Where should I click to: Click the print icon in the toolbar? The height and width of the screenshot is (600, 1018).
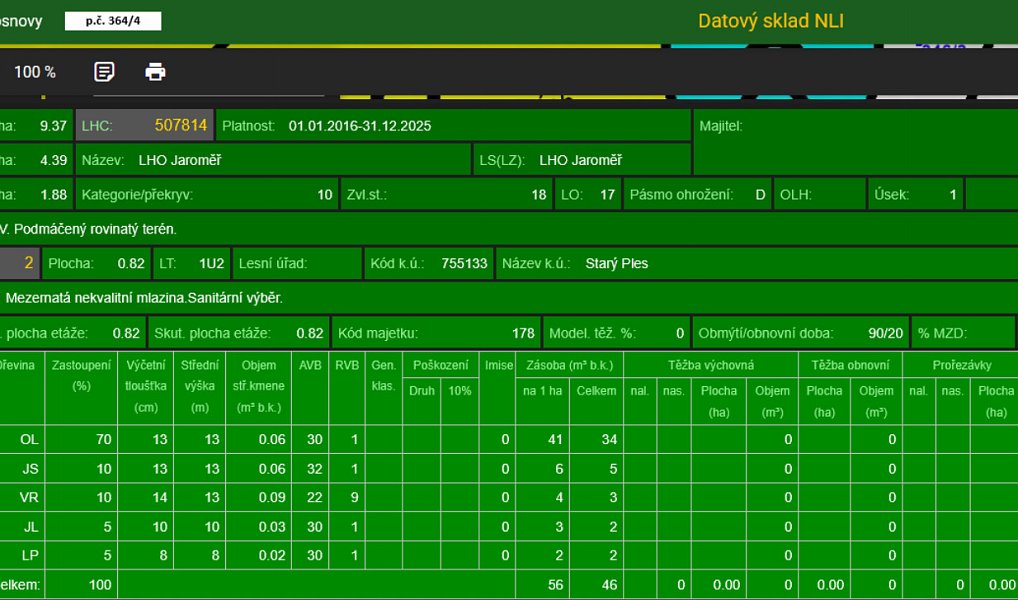155,71
